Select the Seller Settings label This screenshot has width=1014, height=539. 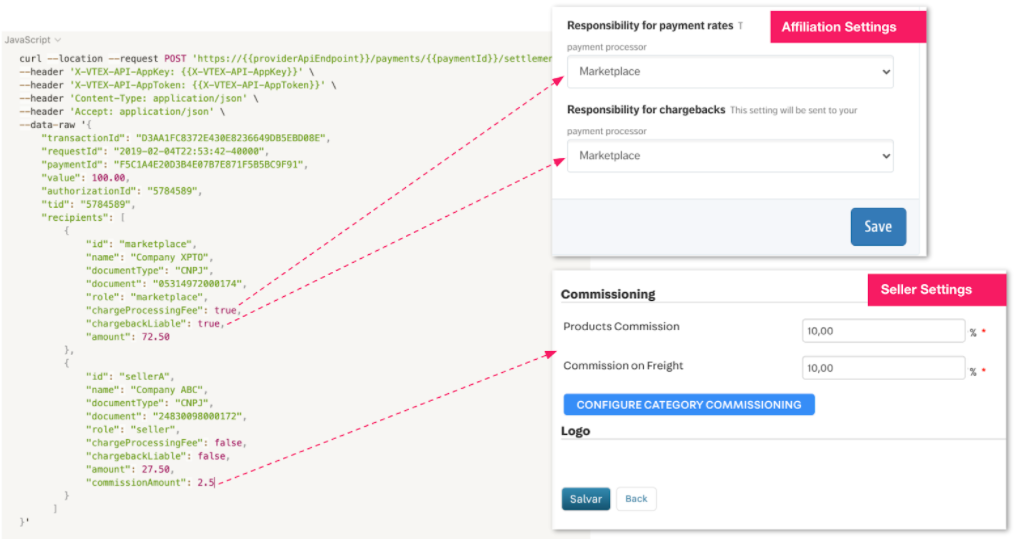(x=926, y=290)
